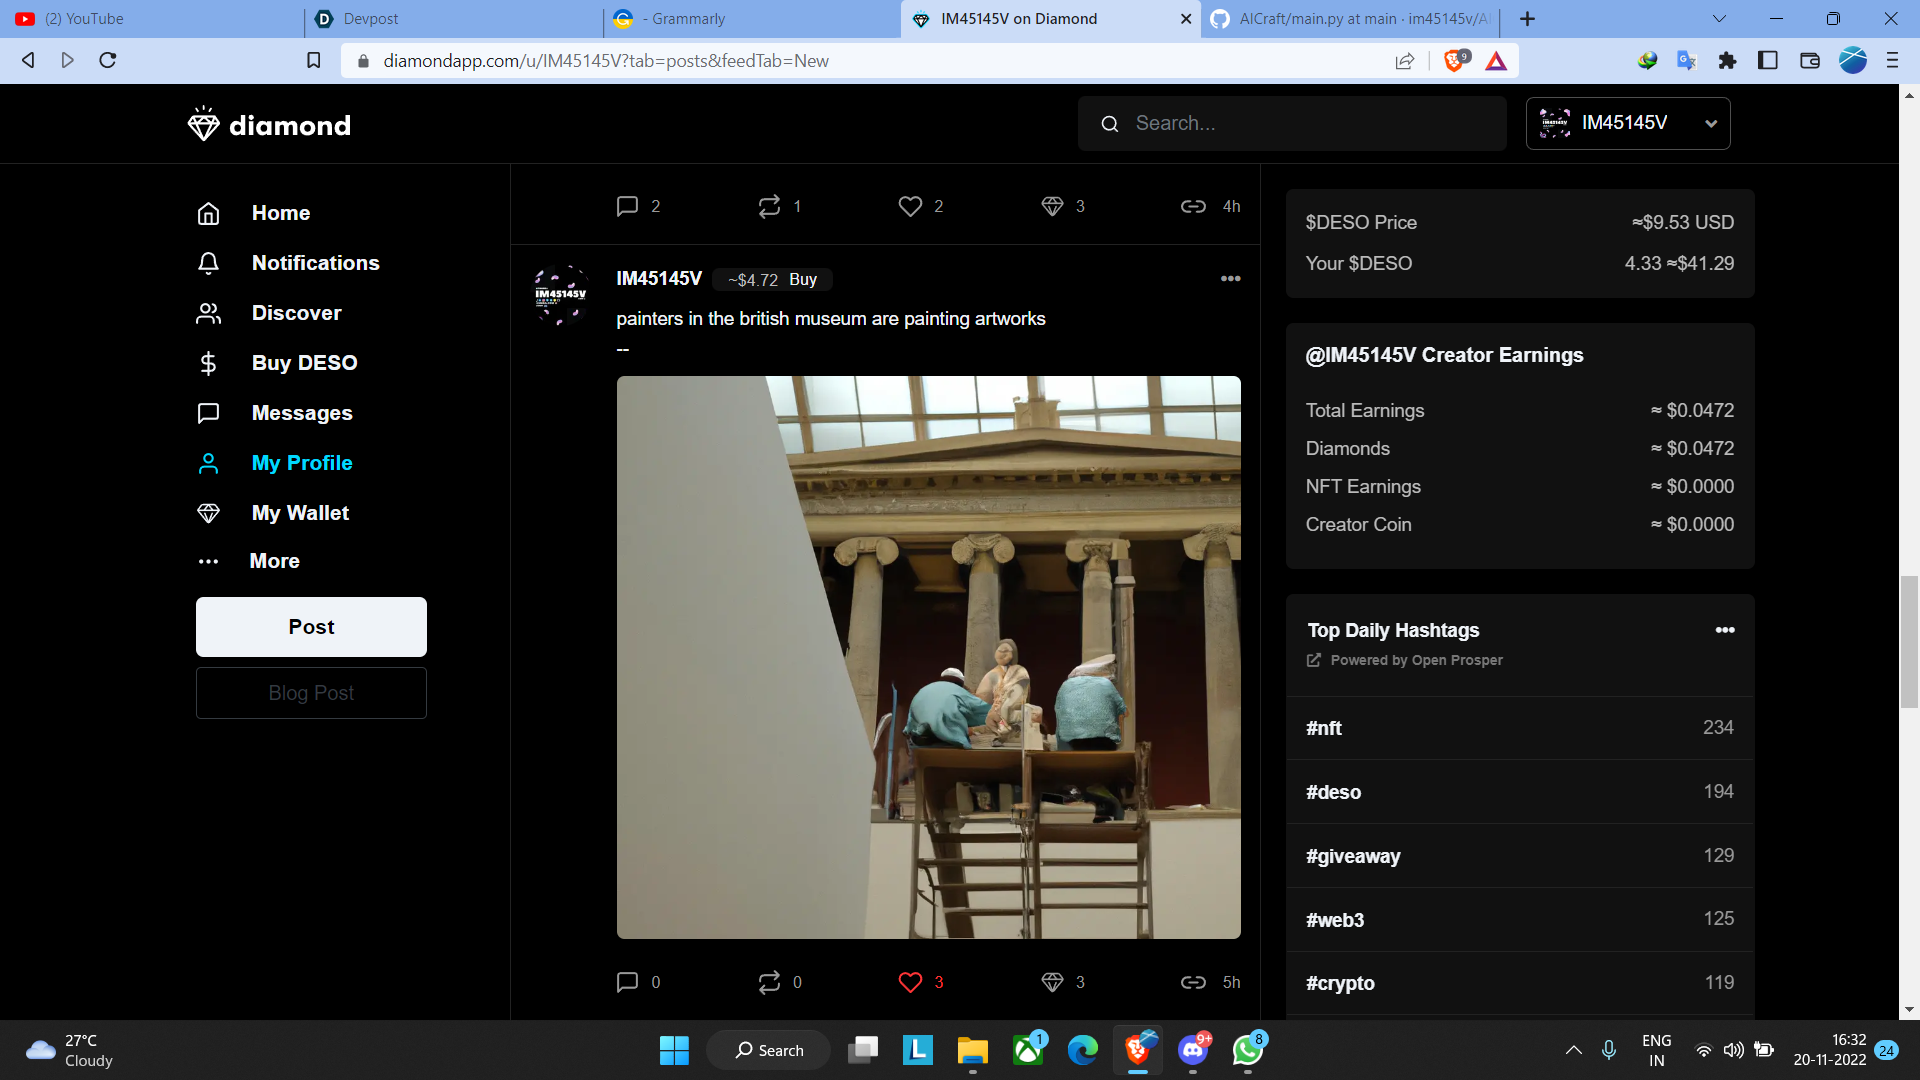Copy link icon on the 5h post
Image resolution: width=1920 pixels, height=1080 pixels.
(1193, 982)
